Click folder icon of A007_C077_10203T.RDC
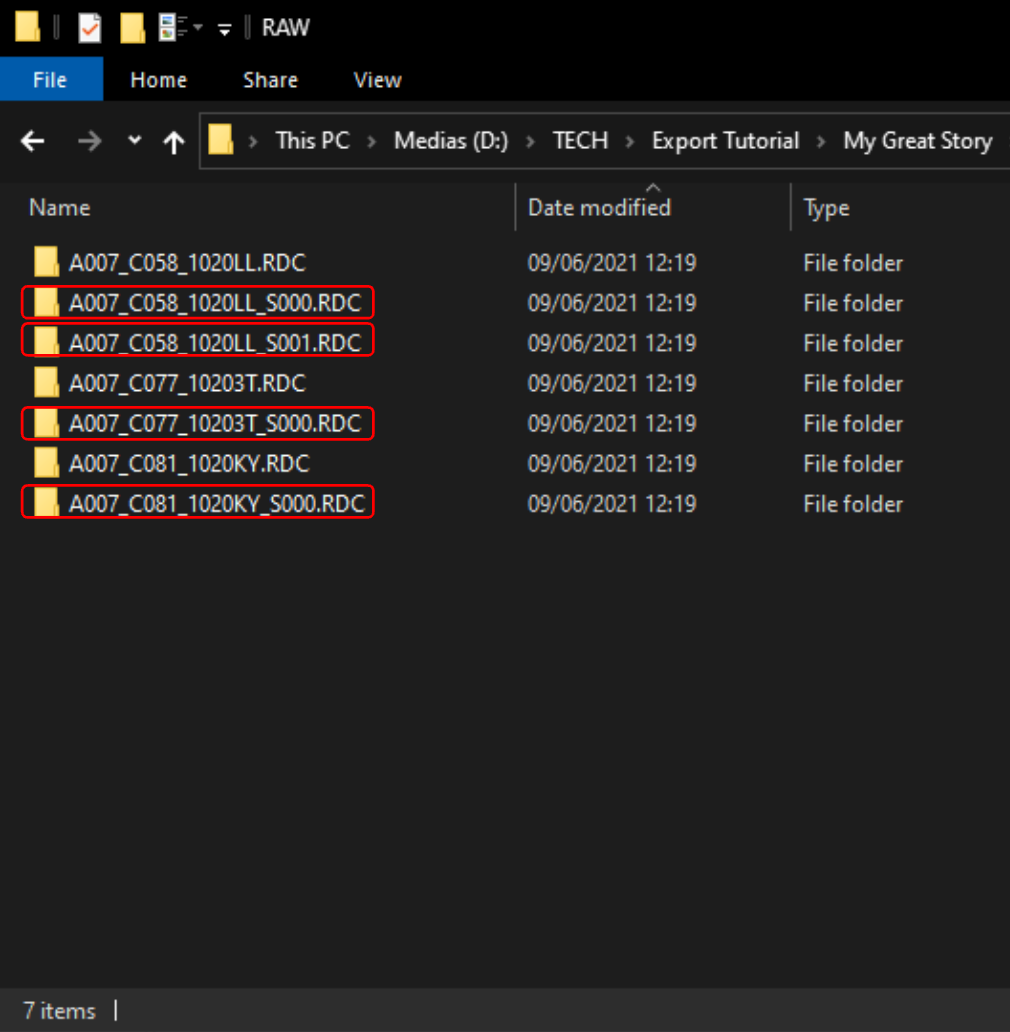The image size is (1010, 1032). [46, 382]
